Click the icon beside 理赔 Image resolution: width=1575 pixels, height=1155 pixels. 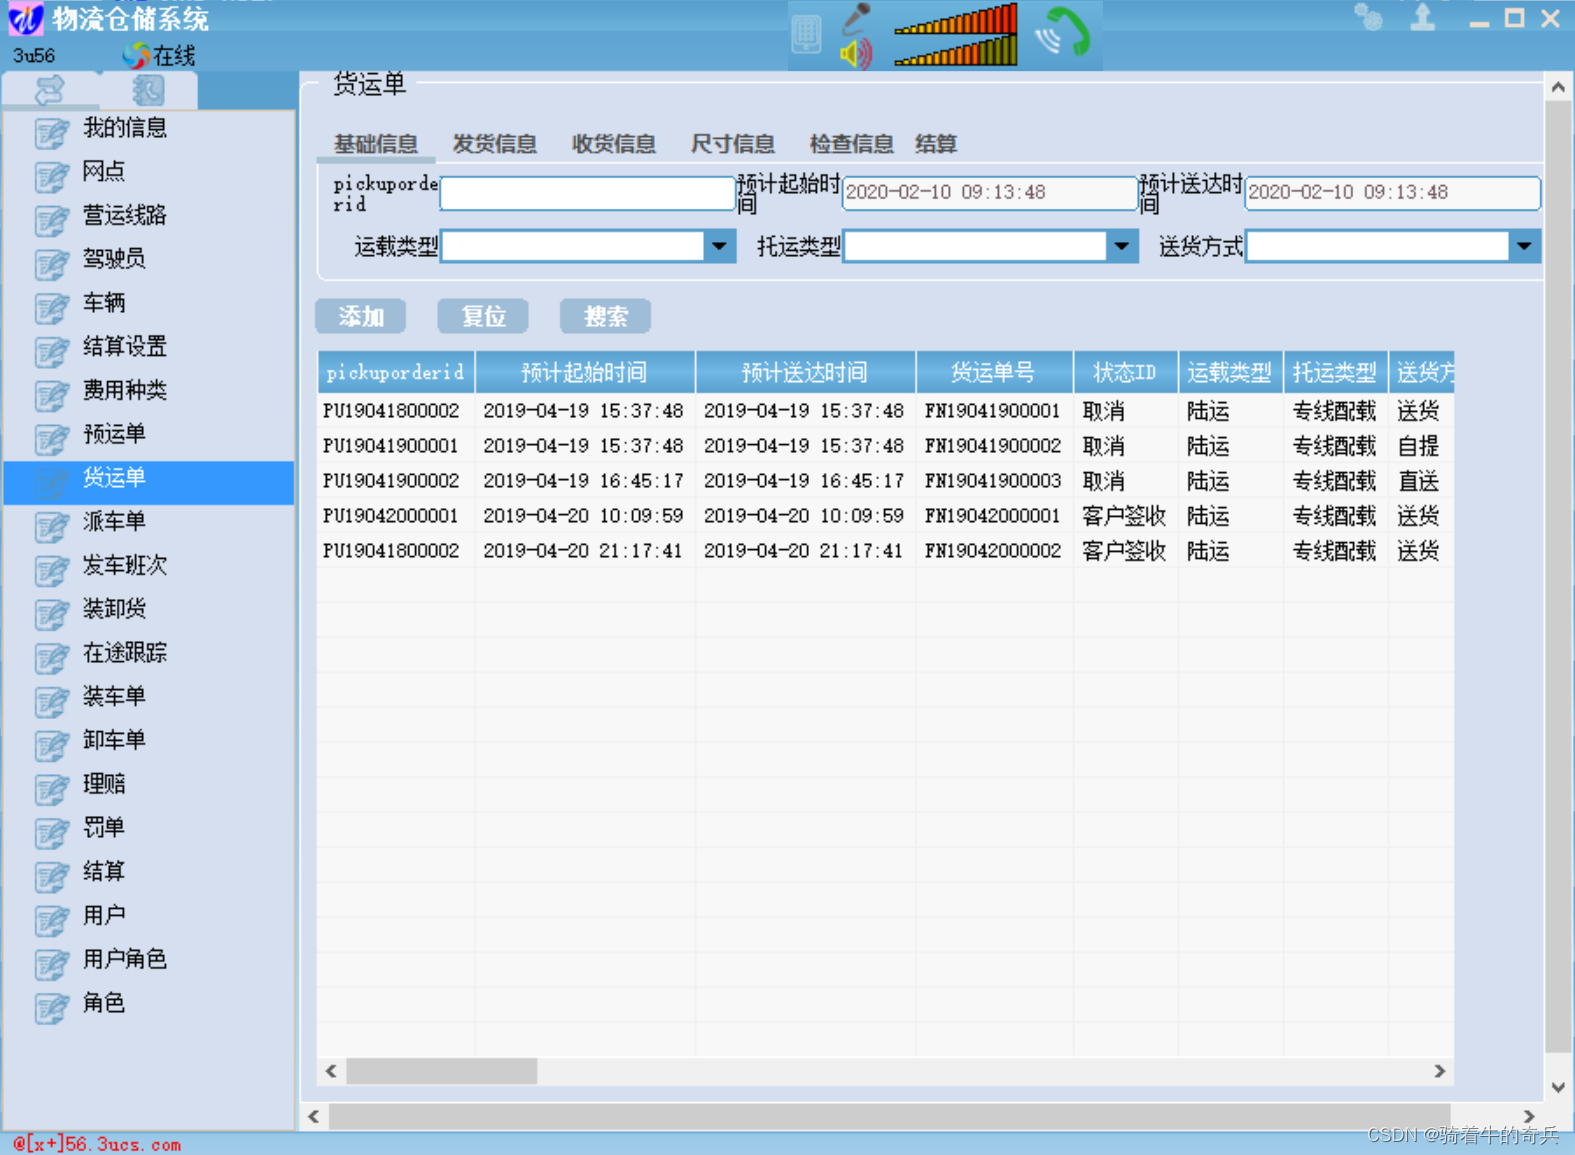52,788
